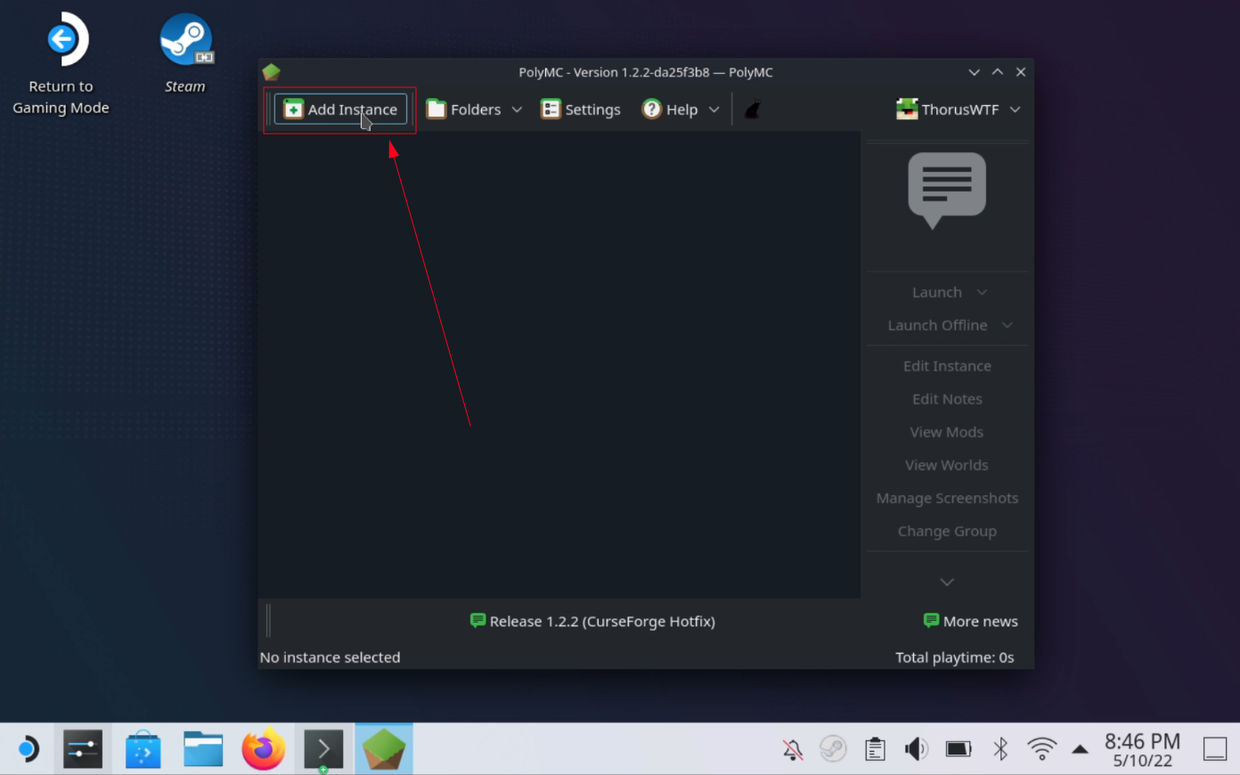Click the battery tray icon

958,749
